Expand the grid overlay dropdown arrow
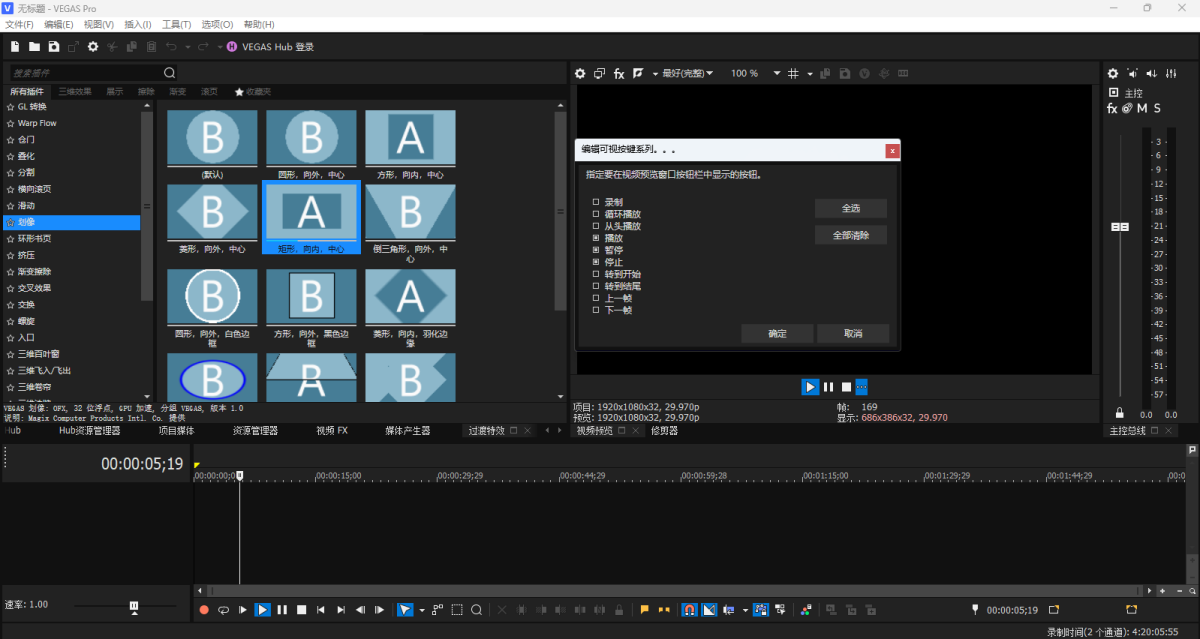The image size is (1200, 639). click(810, 73)
